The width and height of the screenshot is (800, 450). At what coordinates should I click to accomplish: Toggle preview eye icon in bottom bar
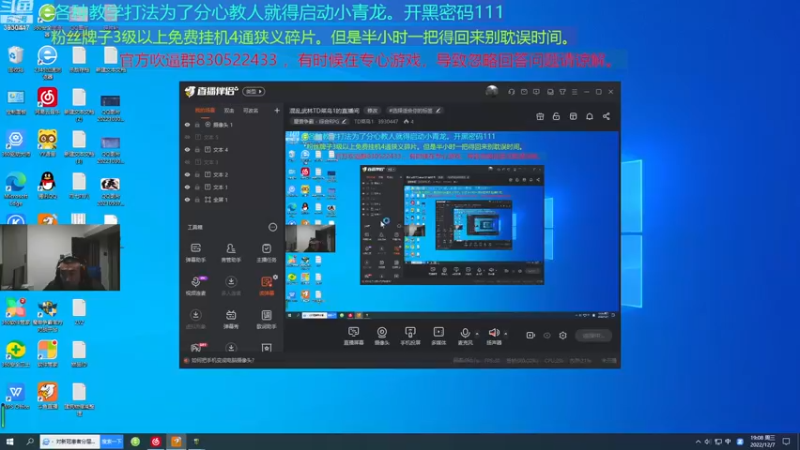click(547, 335)
